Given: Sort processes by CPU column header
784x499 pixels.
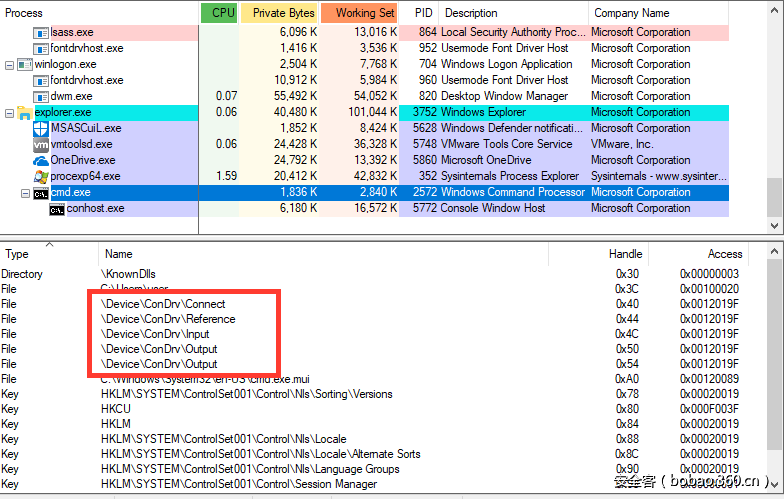Looking at the screenshot, I should pyautogui.click(x=219, y=13).
